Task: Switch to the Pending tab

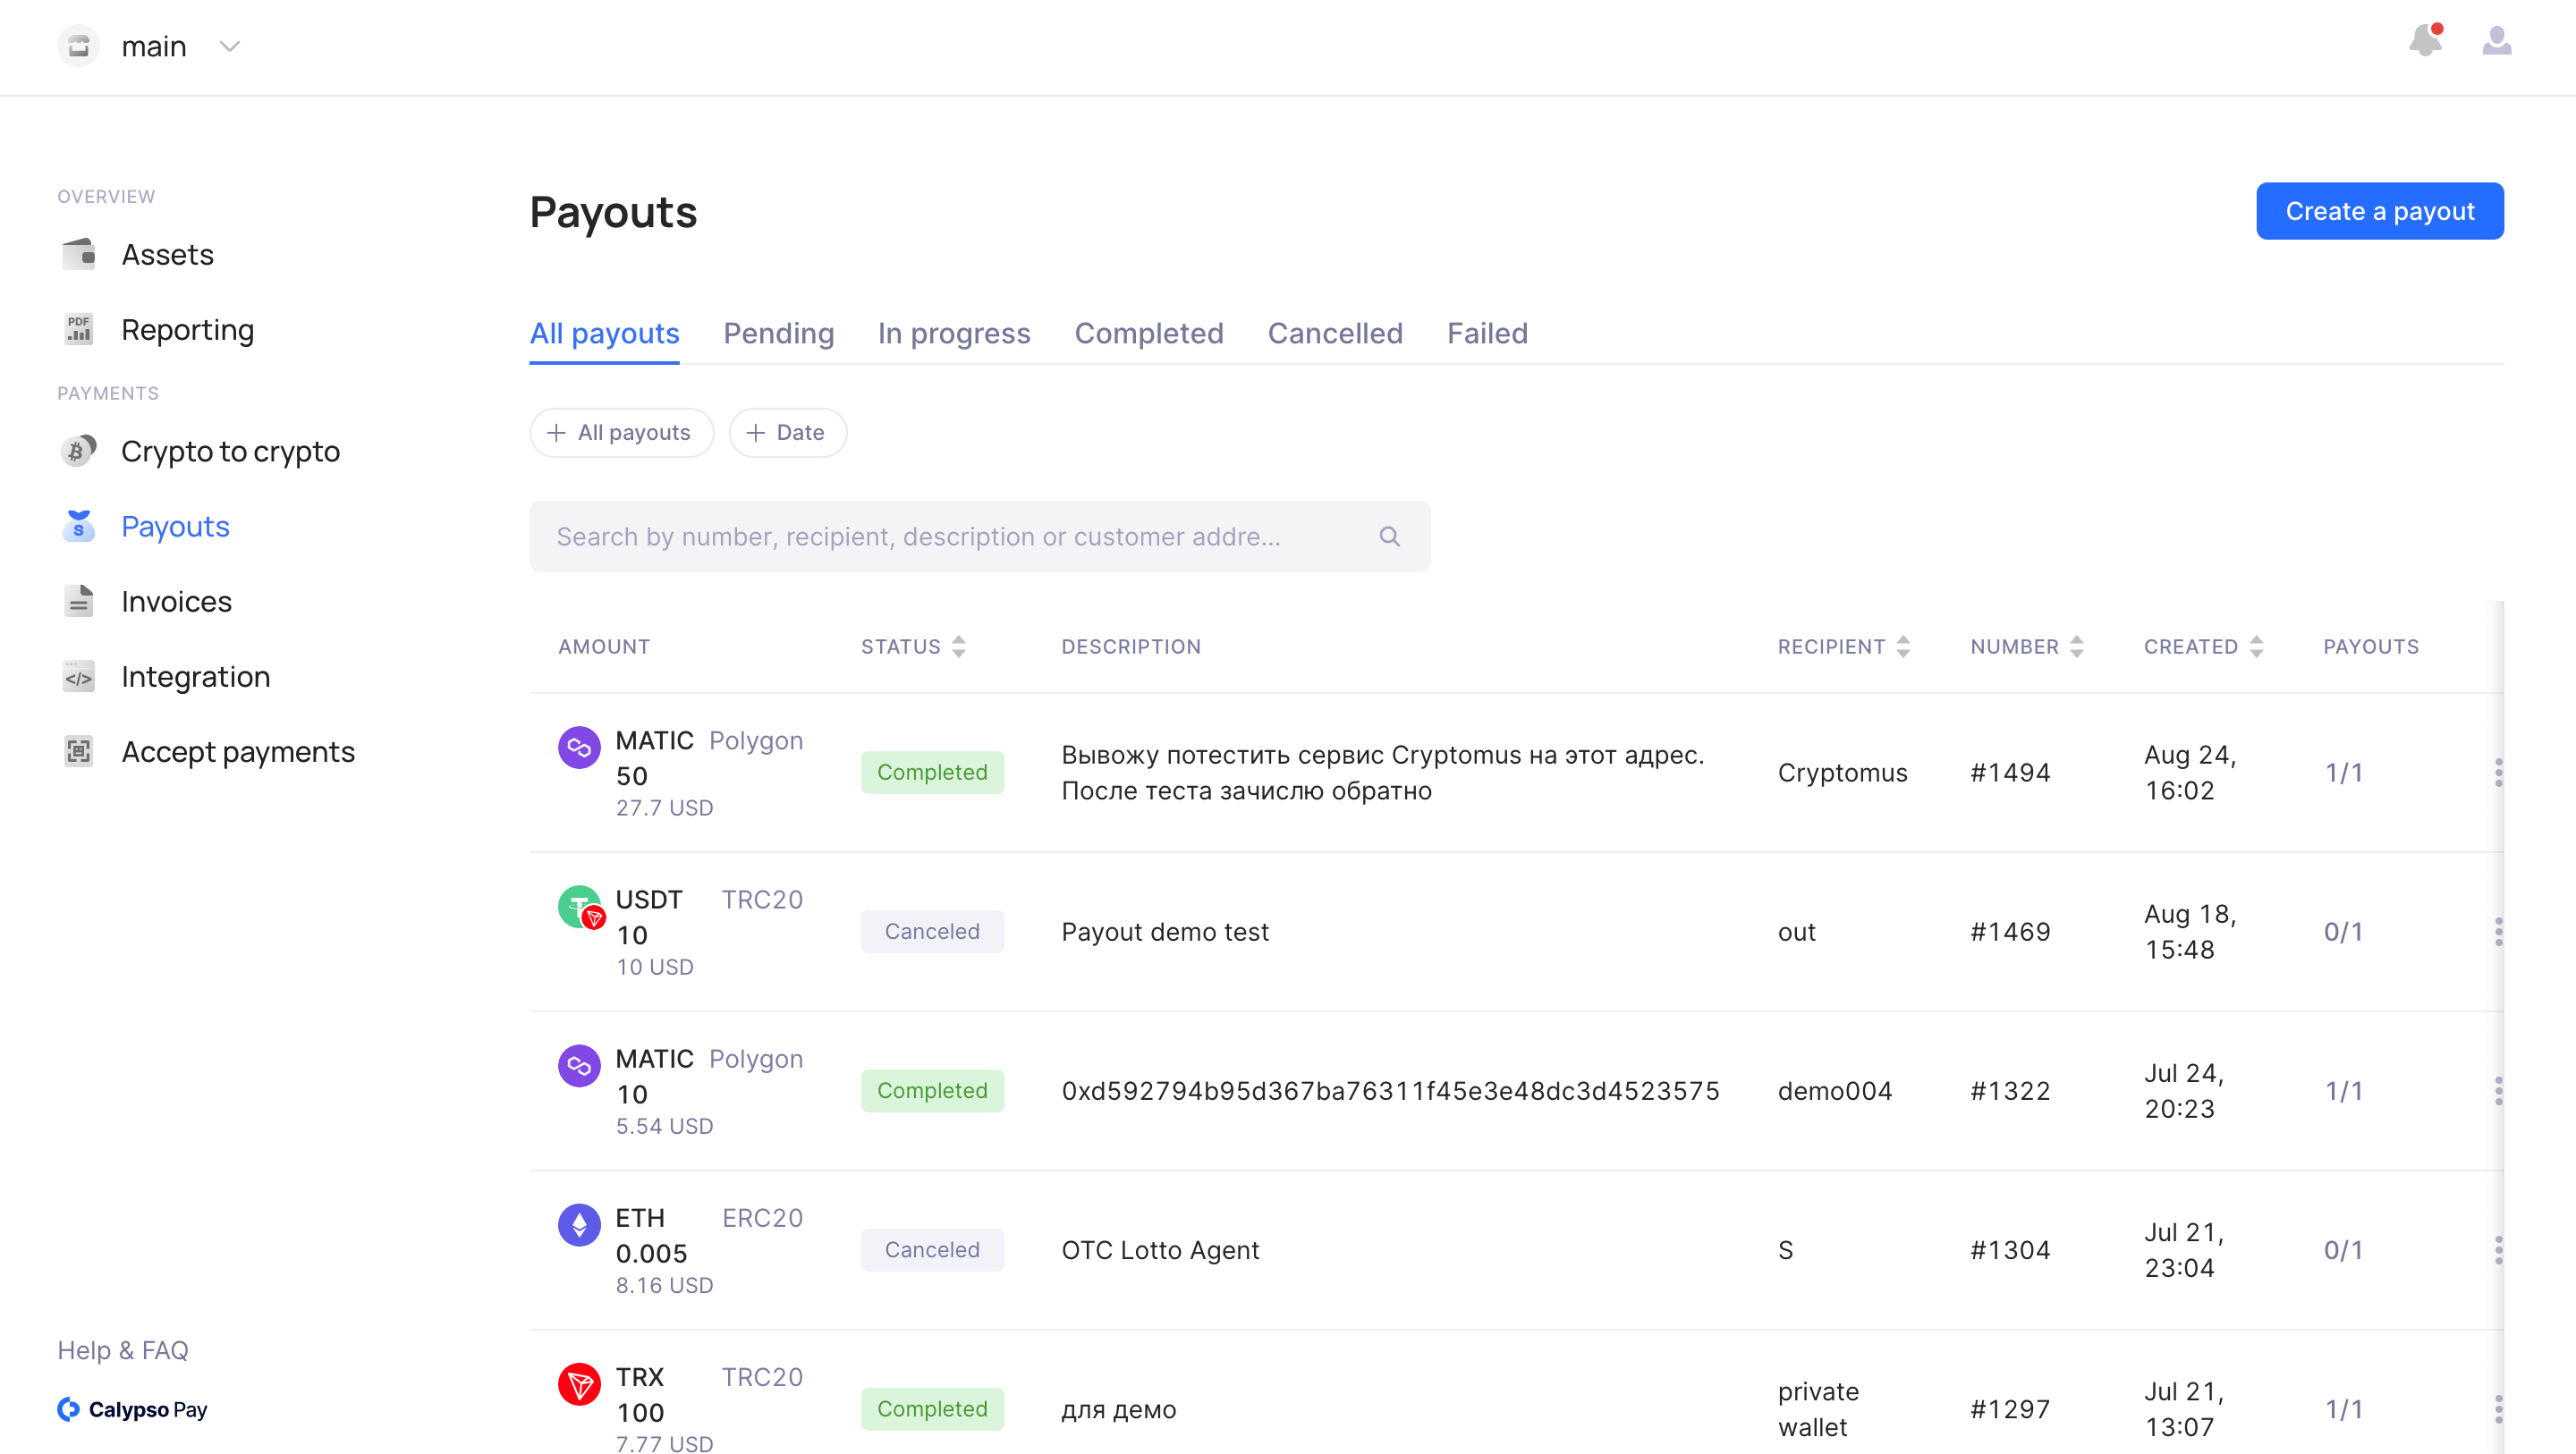Action: [778, 333]
